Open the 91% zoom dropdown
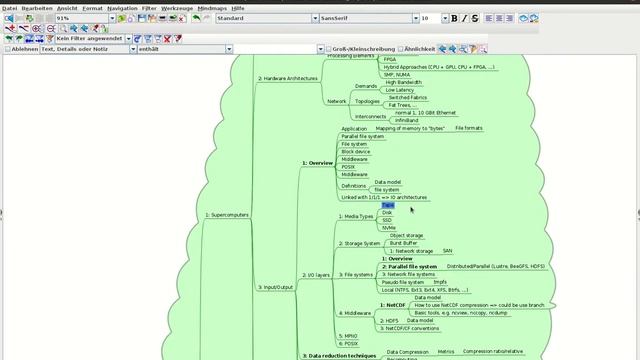This screenshot has height=360, width=640. [112, 18]
